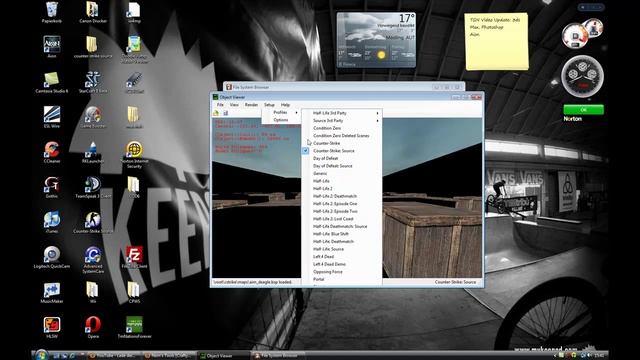Open the View menu in Object Viewer
The height and width of the screenshot is (360, 640).
(234, 105)
